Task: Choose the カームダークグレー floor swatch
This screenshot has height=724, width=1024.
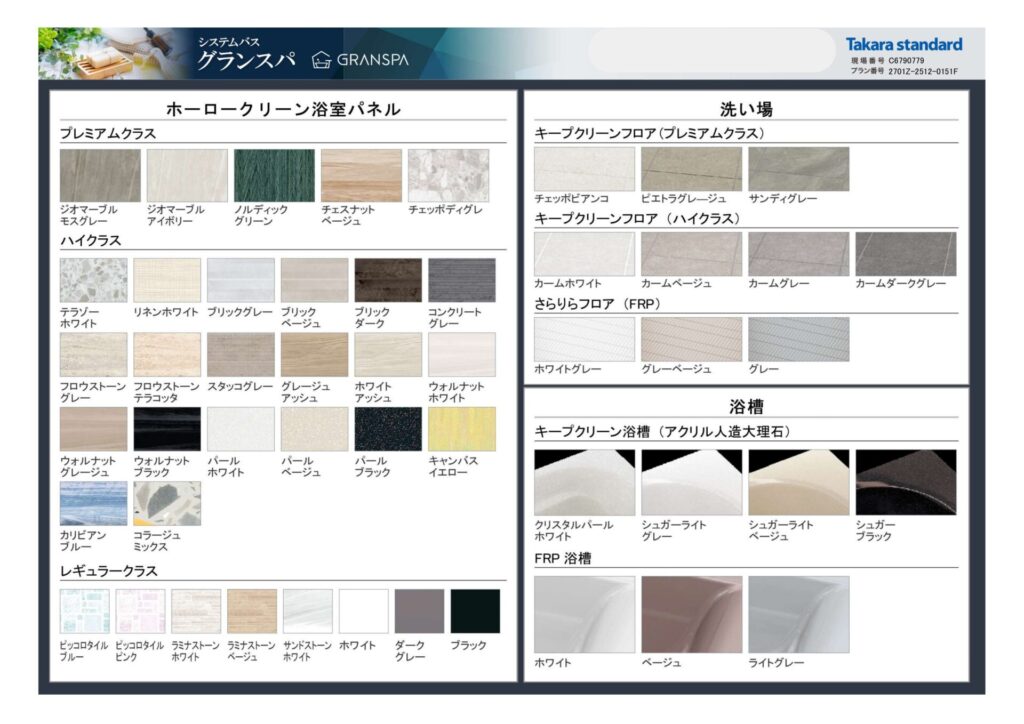Action: [905, 254]
